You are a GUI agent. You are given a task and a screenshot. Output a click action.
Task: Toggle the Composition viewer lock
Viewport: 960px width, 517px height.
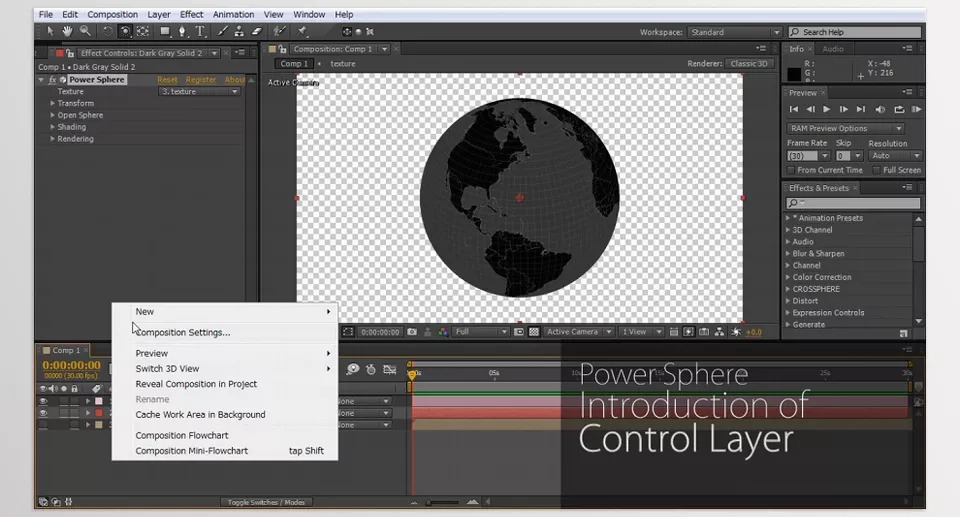282,49
